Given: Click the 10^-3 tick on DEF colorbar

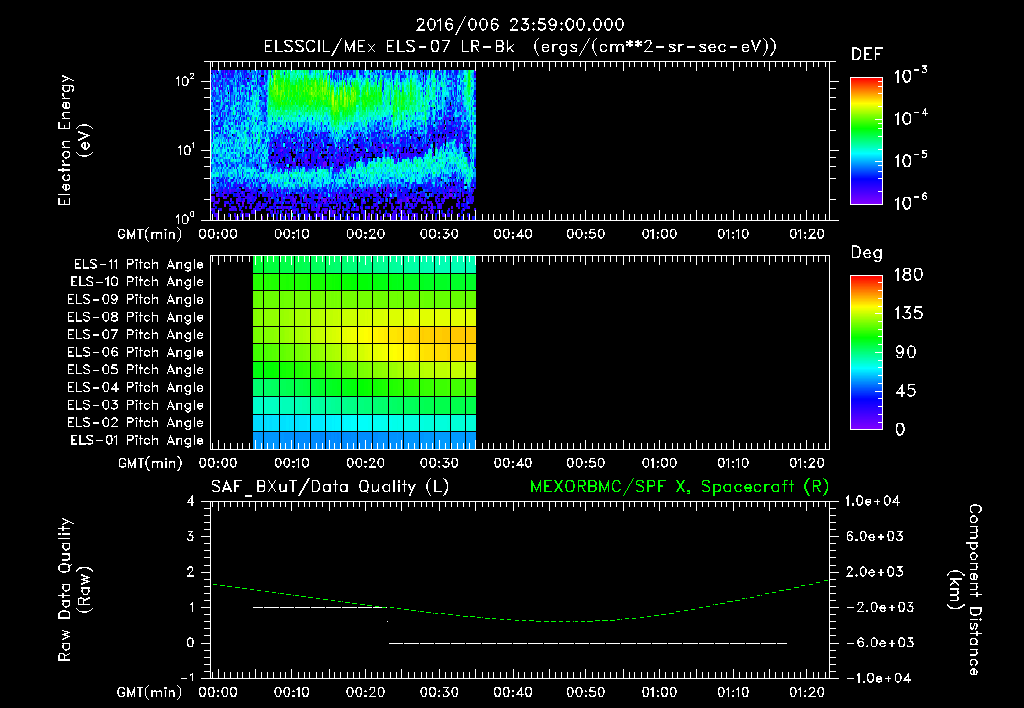Looking at the screenshot, I should 910,76.
